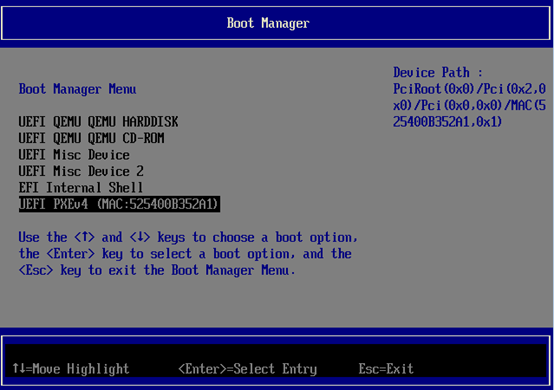Click the <Esc> key reference in help text

[36, 270]
